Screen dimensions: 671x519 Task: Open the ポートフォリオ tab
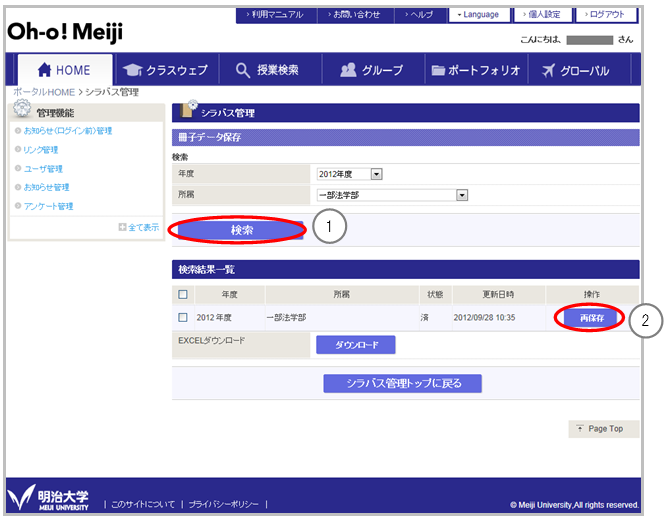pos(476,70)
